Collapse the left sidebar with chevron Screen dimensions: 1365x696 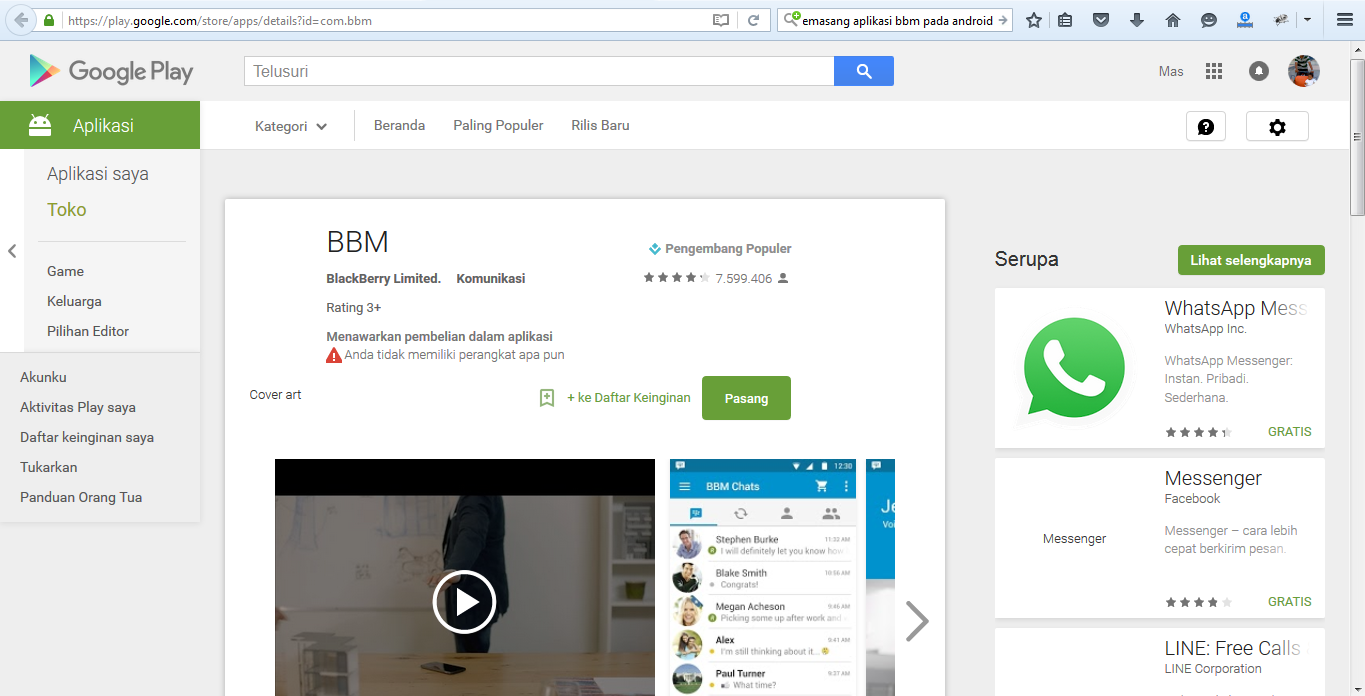tap(12, 251)
